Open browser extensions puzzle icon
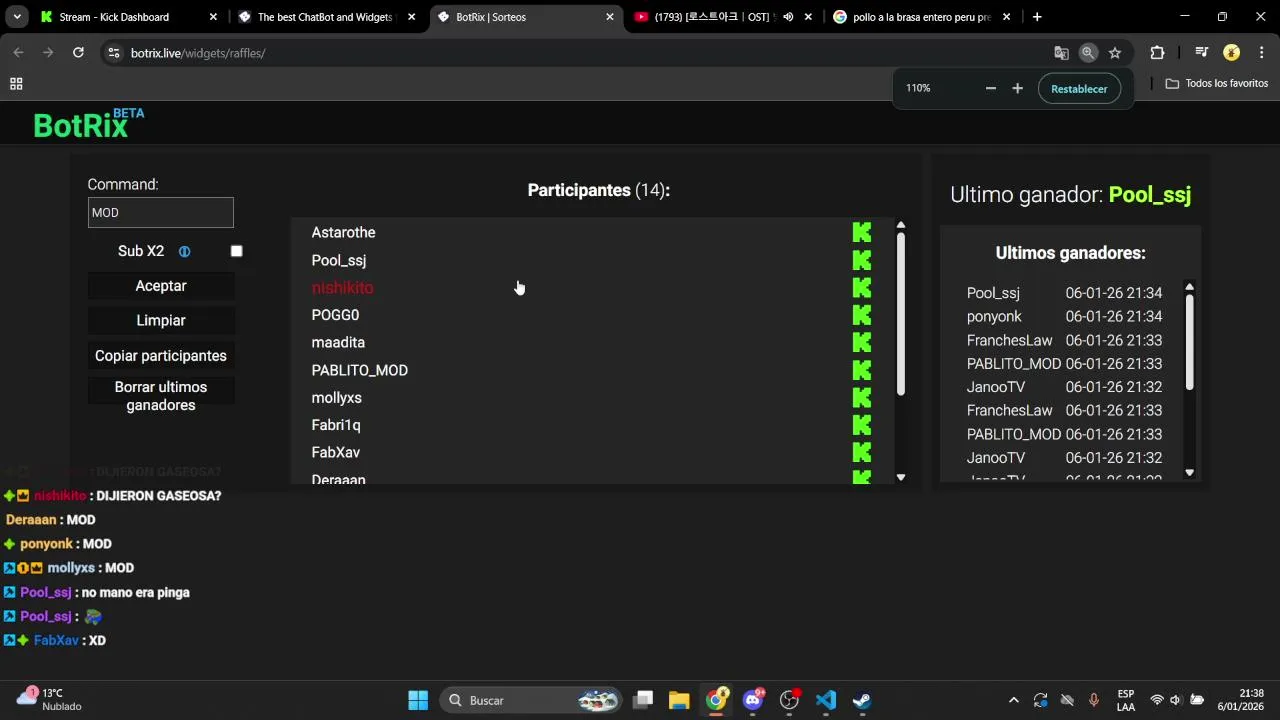The height and width of the screenshot is (720, 1280). 1157,53
